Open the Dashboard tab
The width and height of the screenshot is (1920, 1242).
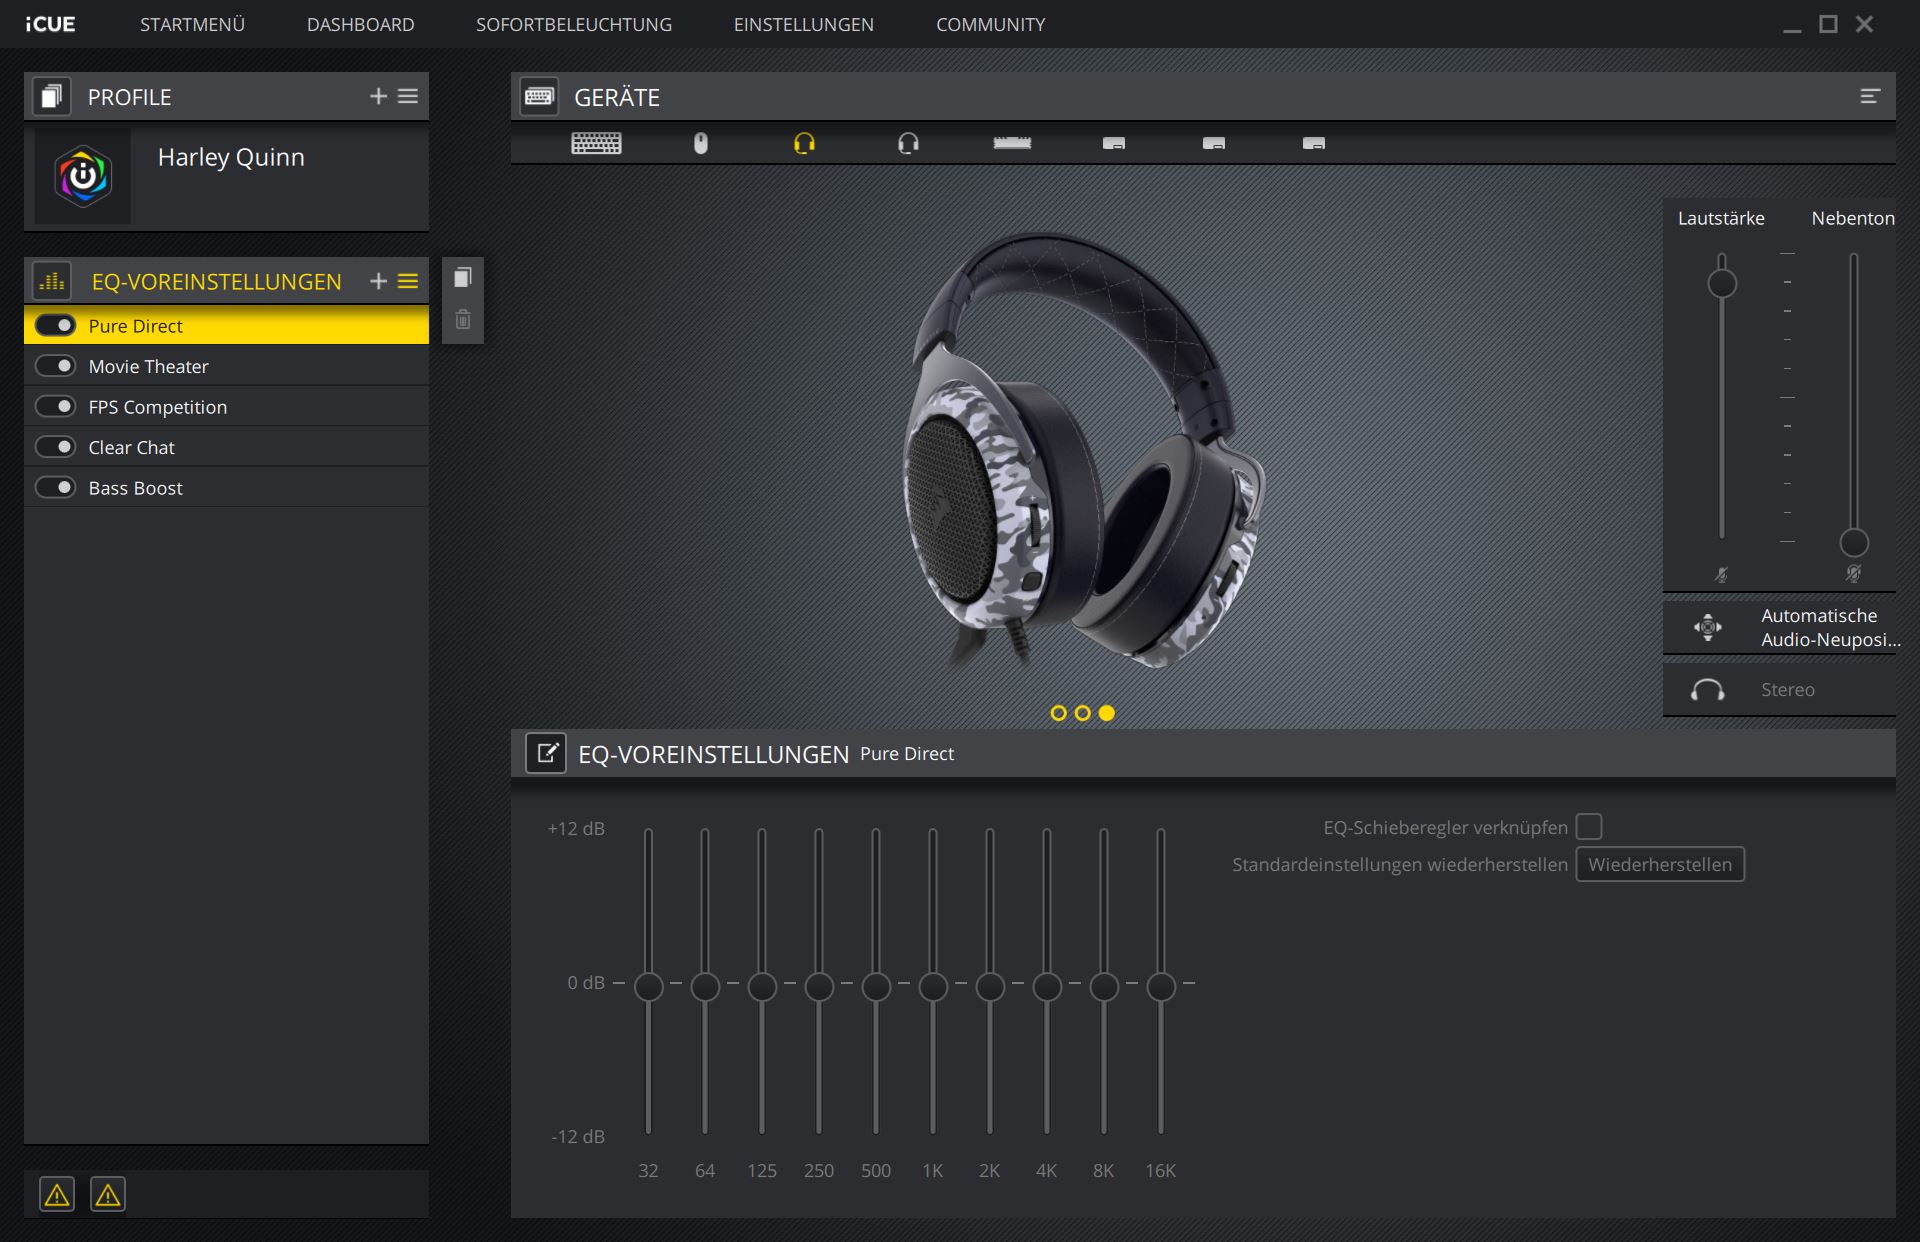(x=360, y=24)
